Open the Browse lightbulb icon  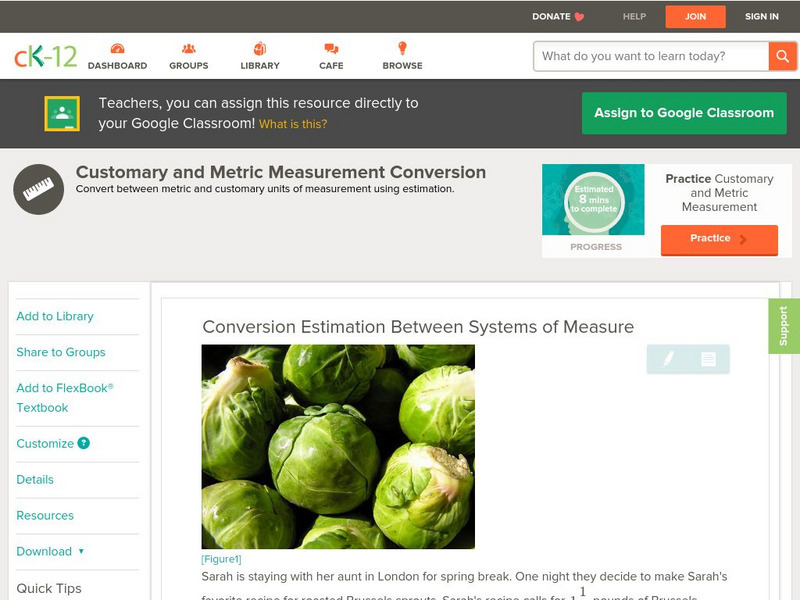click(x=403, y=48)
